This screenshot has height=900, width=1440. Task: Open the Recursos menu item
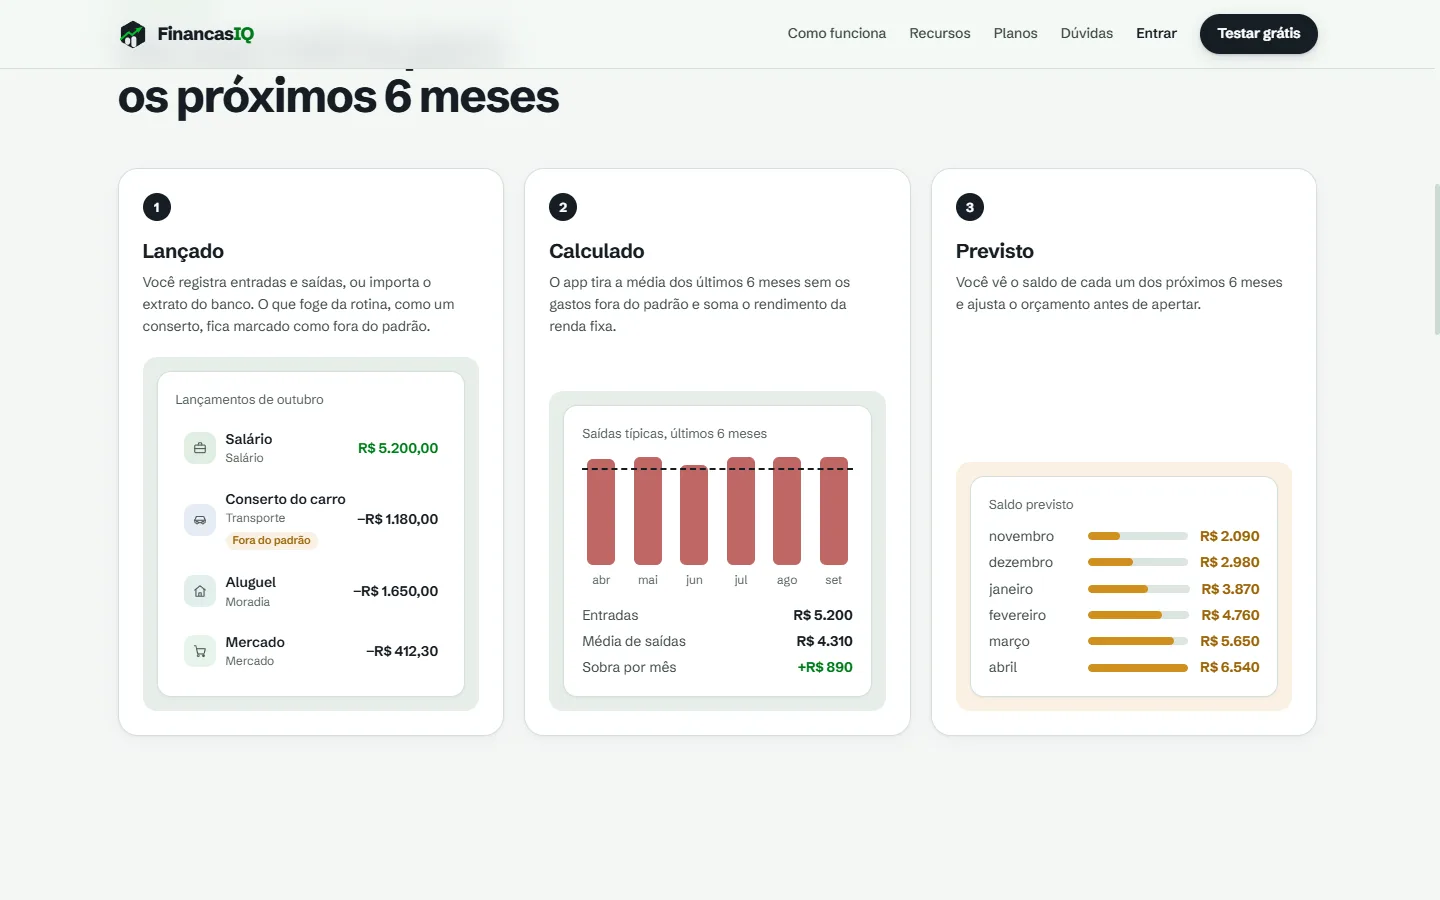[x=940, y=33]
